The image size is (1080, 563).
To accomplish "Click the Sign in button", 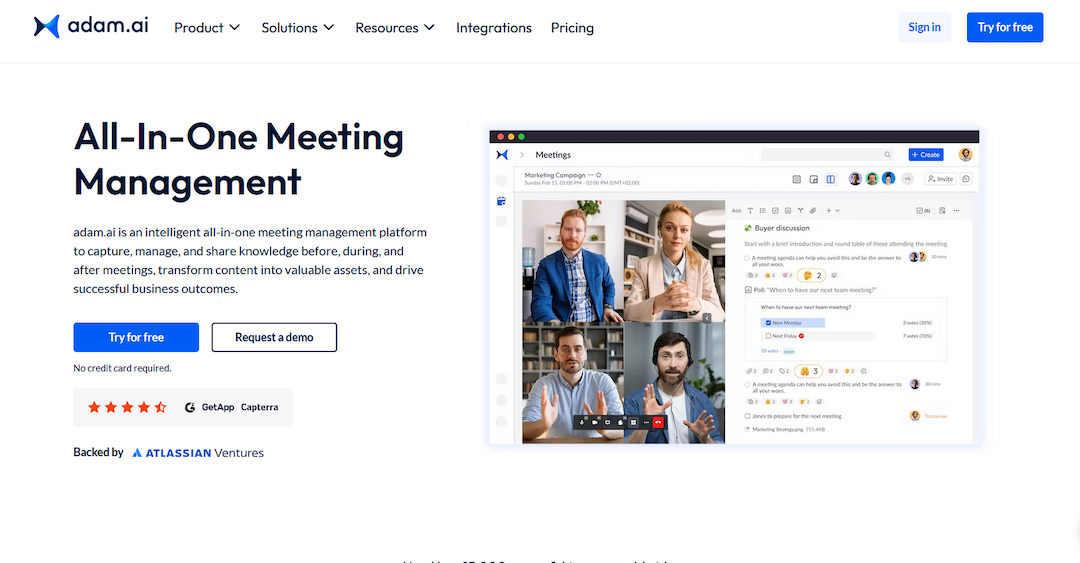I will 924,28.
